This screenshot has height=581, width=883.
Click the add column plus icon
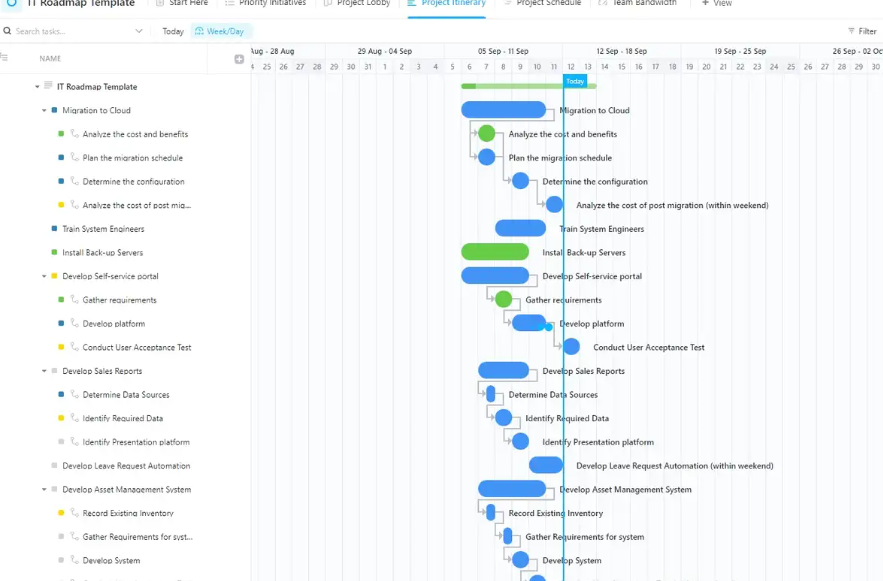click(x=239, y=59)
